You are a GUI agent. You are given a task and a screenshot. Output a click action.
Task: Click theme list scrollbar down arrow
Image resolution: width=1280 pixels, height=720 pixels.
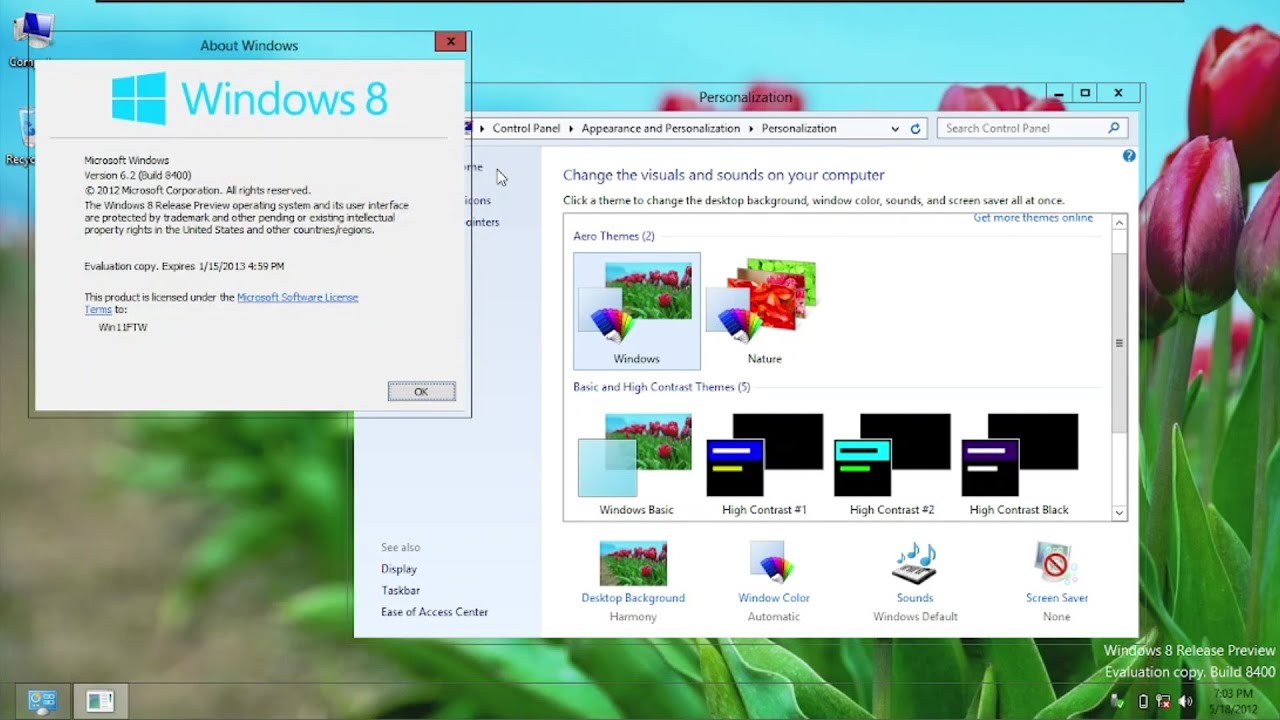click(1119, 512)
